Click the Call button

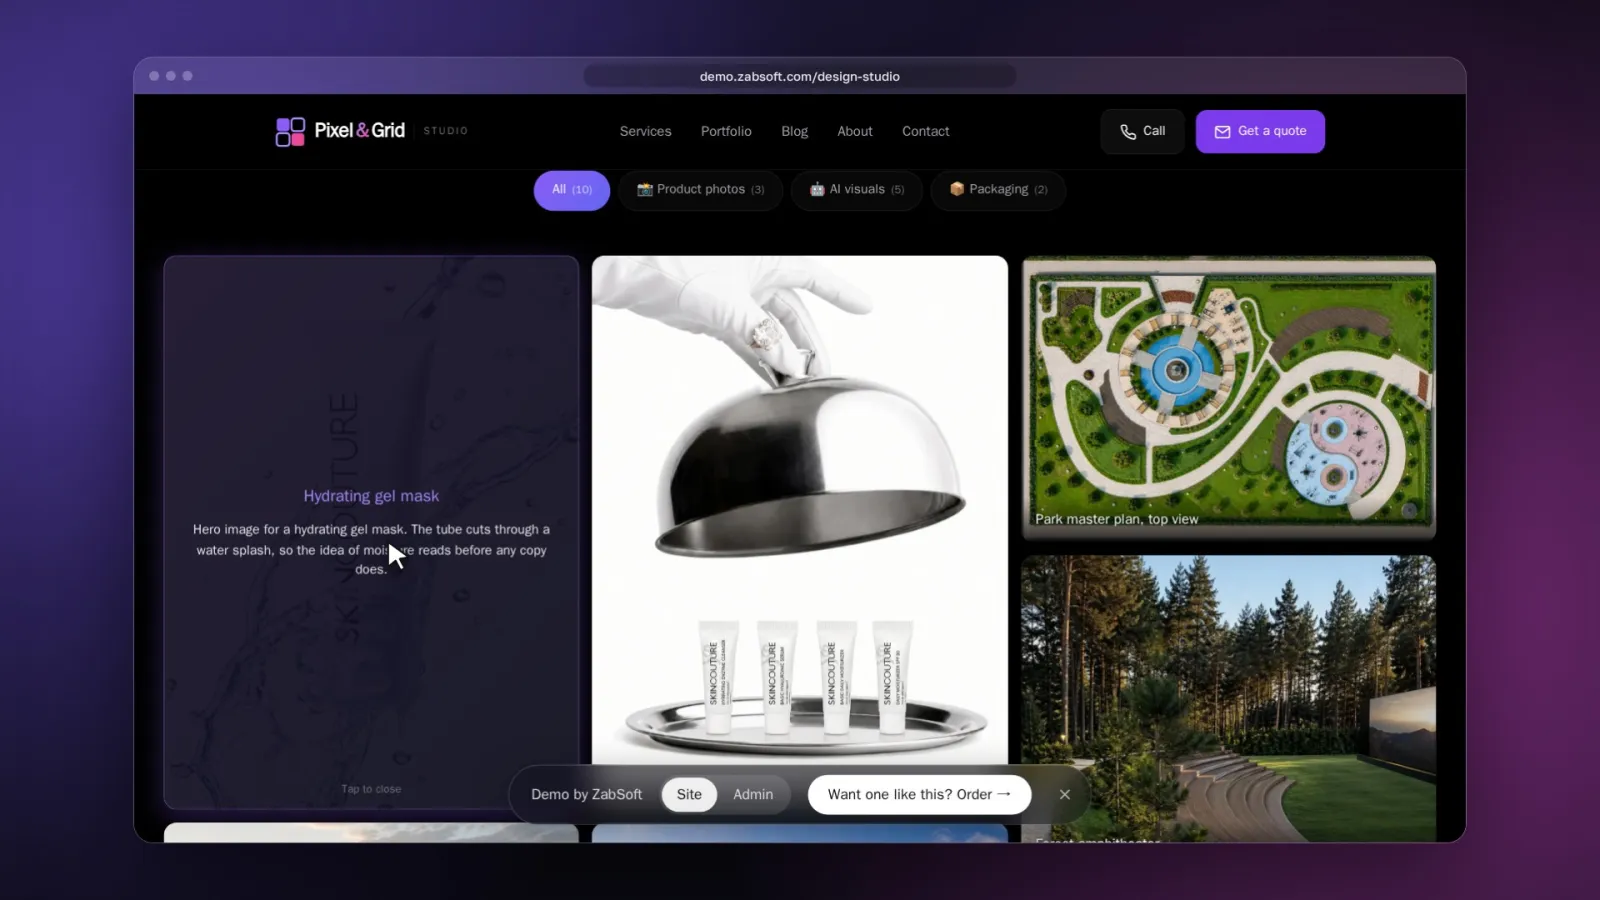1142,132
